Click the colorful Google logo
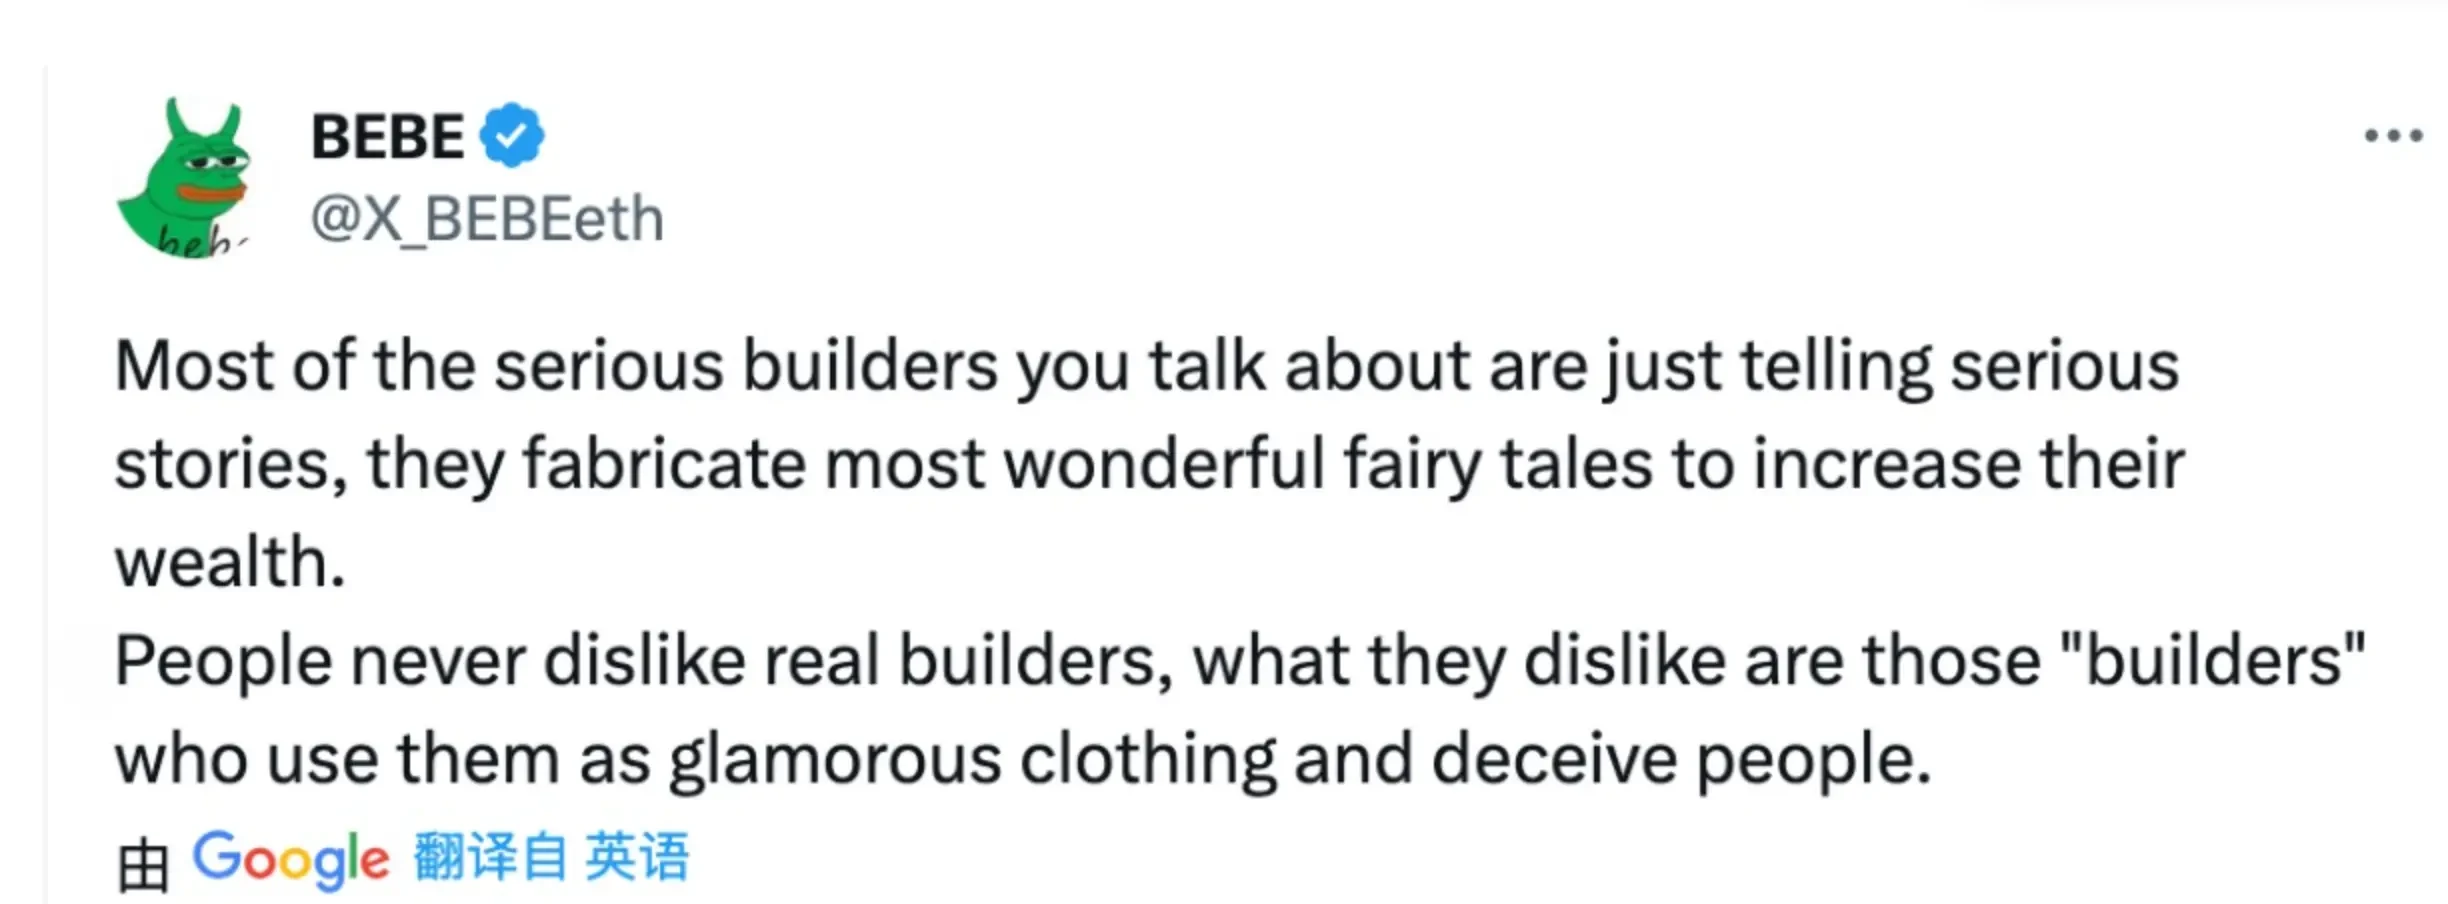The height and width of the screenshot is (904, 2448). coord(291,858)
